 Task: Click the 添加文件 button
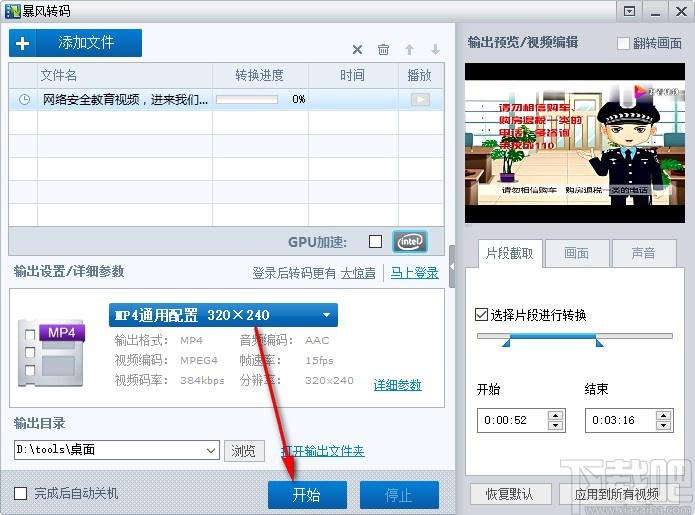[75, 43]
